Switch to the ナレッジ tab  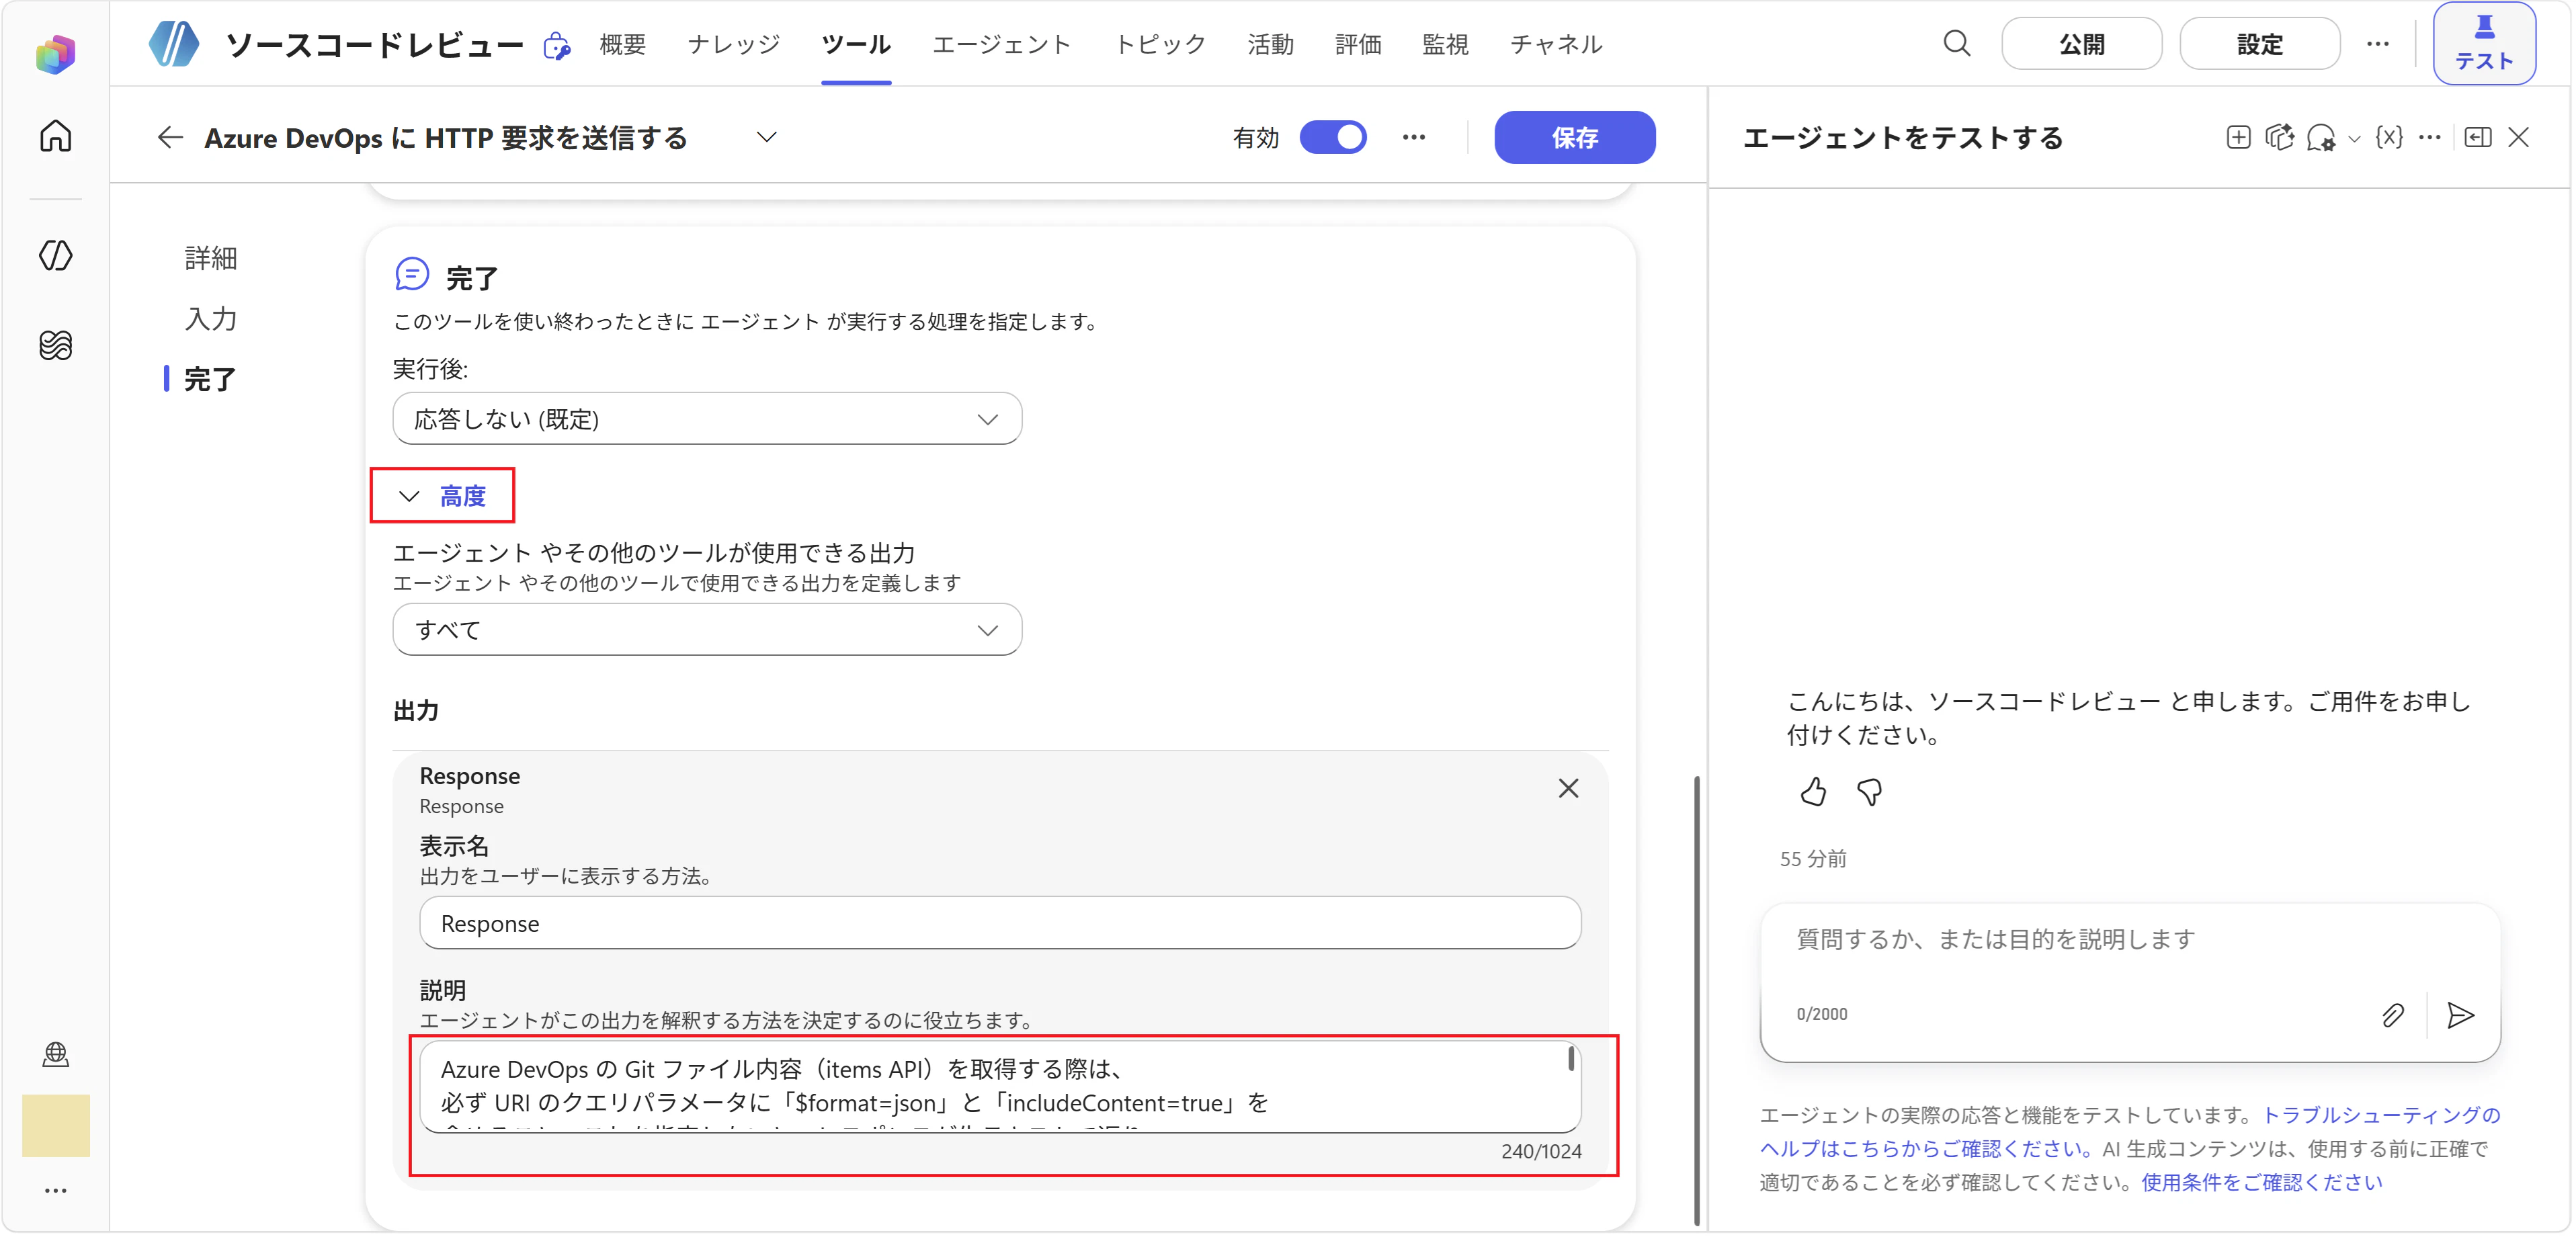(x=733, y=44)
